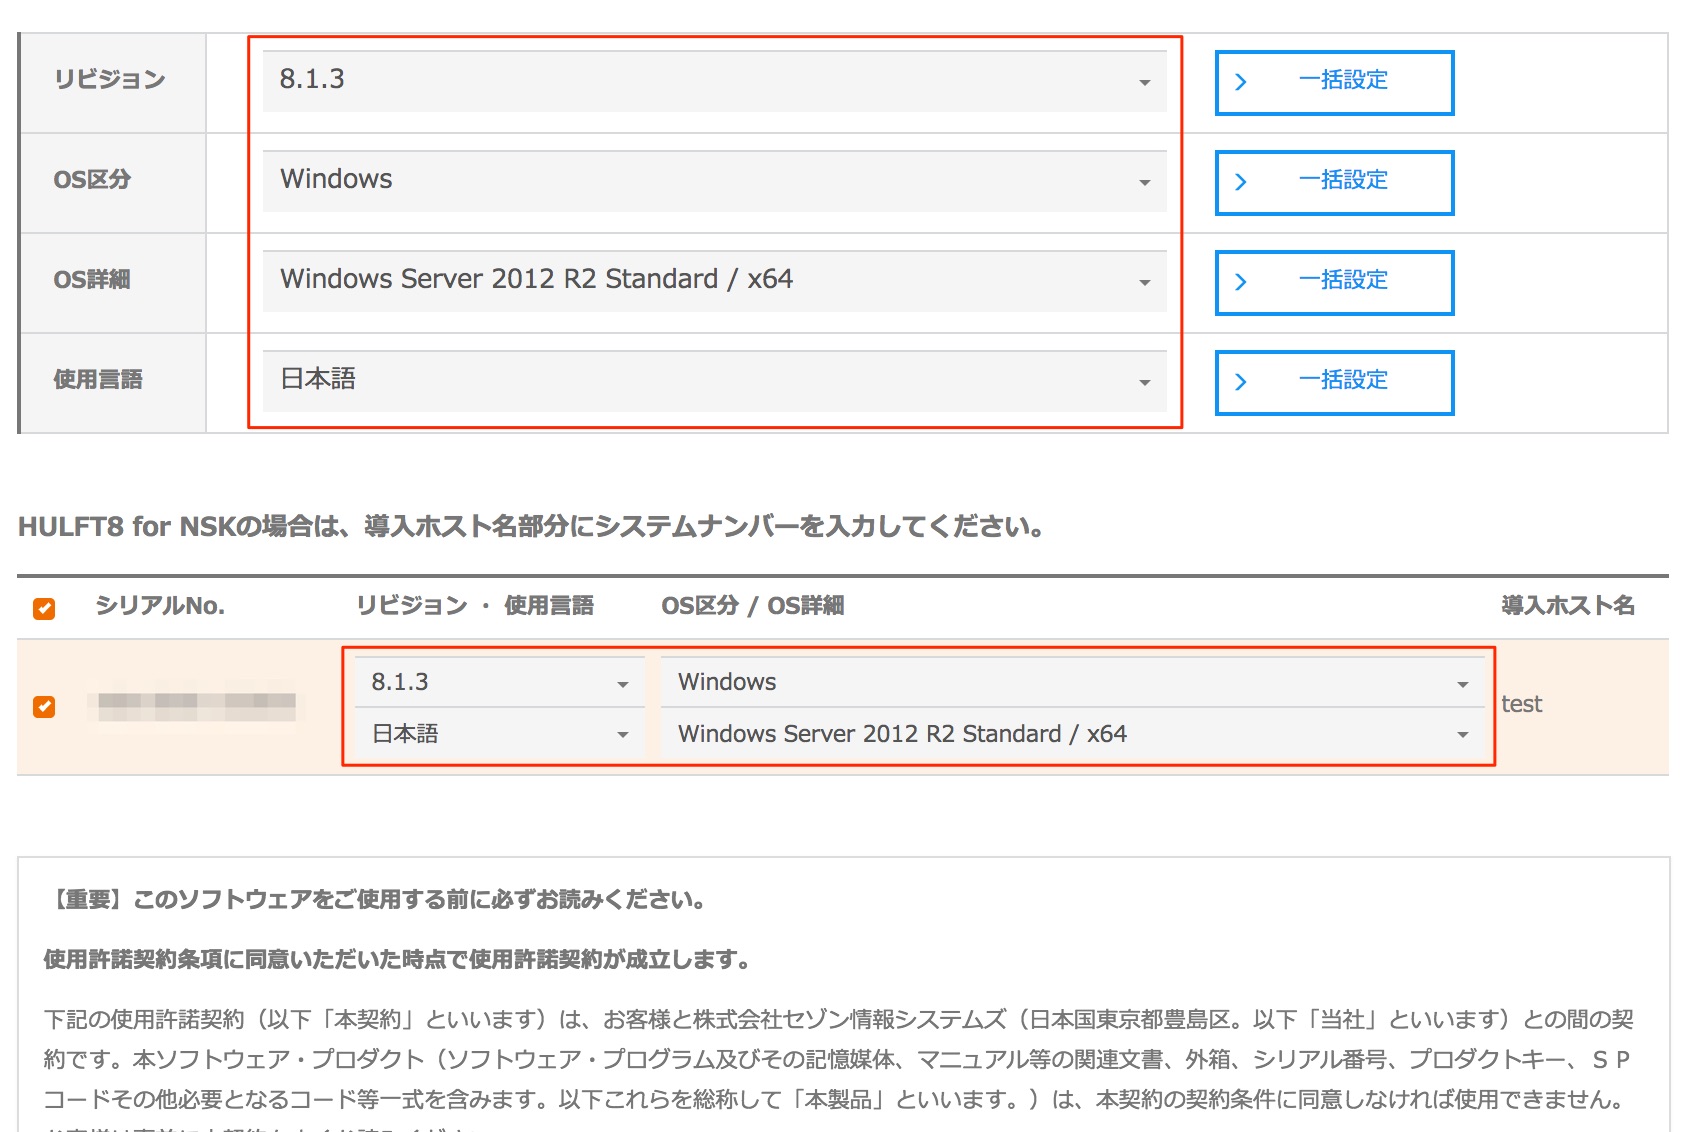1689x1132 pixels.
Task: Click the dropdown arrow on the 8.1.3 revision field
Action: [1146, 82]
